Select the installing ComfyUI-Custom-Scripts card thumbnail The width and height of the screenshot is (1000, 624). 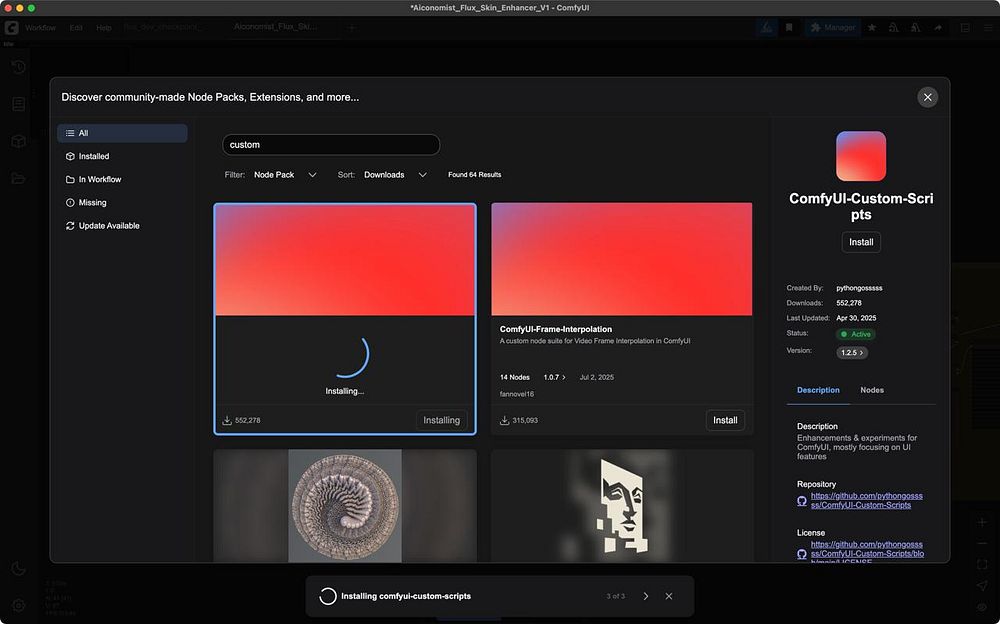pos(345,260)
